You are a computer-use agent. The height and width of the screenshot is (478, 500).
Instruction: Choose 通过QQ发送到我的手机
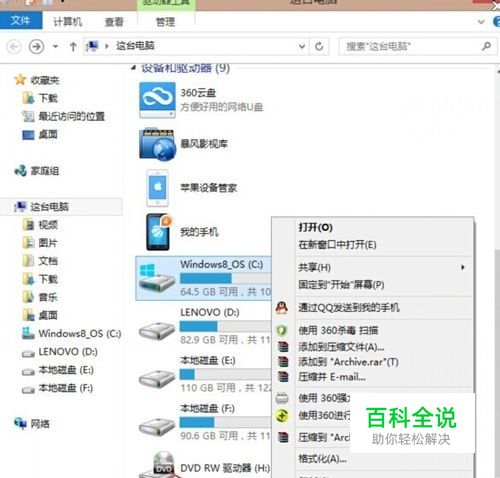pyautogui.click(x=349, y=307)
